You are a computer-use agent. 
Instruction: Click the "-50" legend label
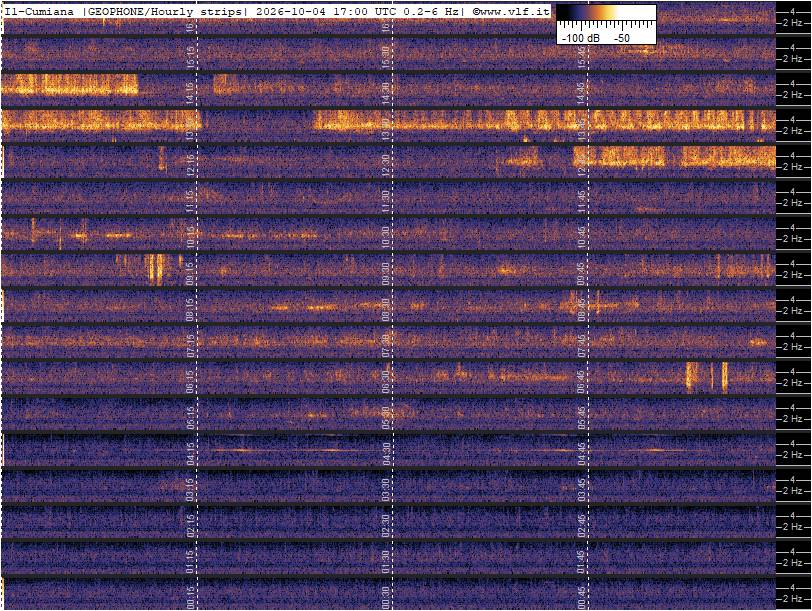tap(621, 38)
